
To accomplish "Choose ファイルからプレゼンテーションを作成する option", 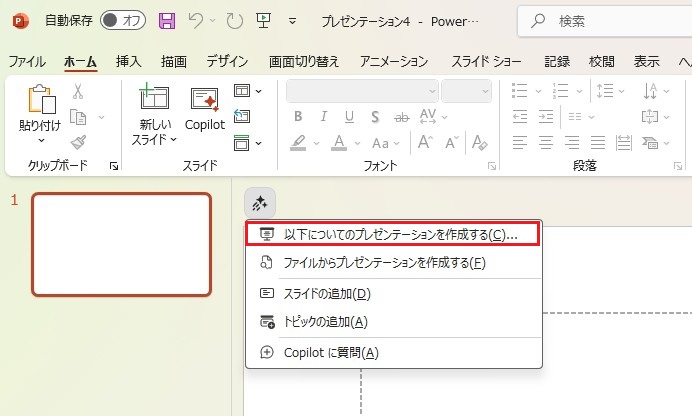I will coord(384,263).
